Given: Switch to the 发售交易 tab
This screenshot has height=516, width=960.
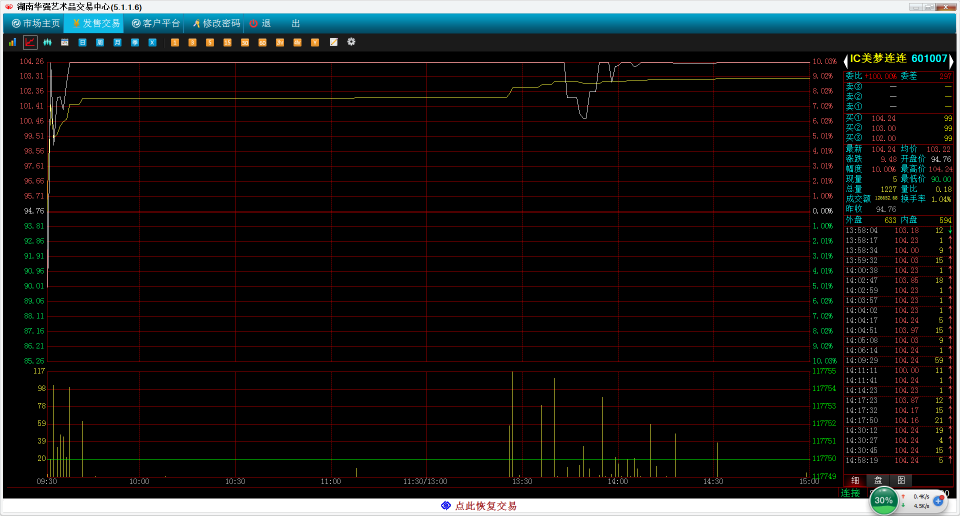Looking at the screenshot, I should (95, 23).
